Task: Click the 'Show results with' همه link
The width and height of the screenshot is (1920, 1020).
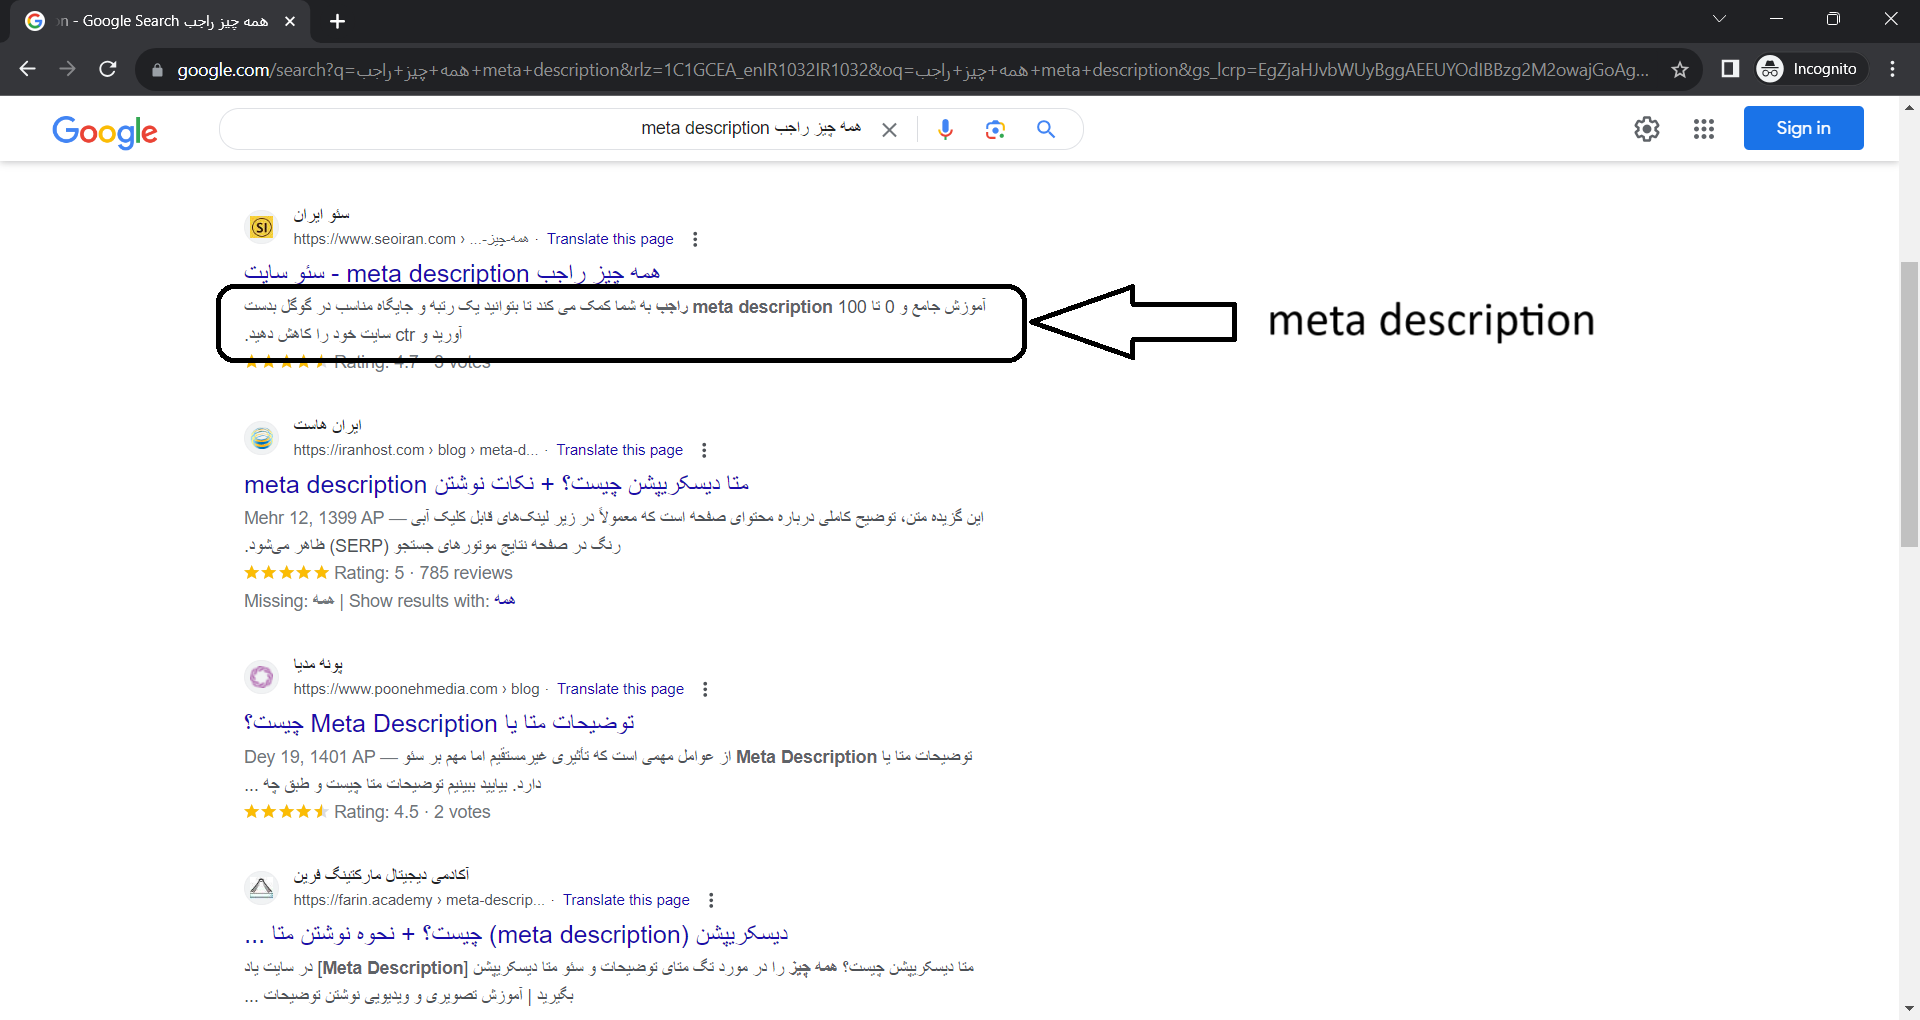Action: coord(505,600)
